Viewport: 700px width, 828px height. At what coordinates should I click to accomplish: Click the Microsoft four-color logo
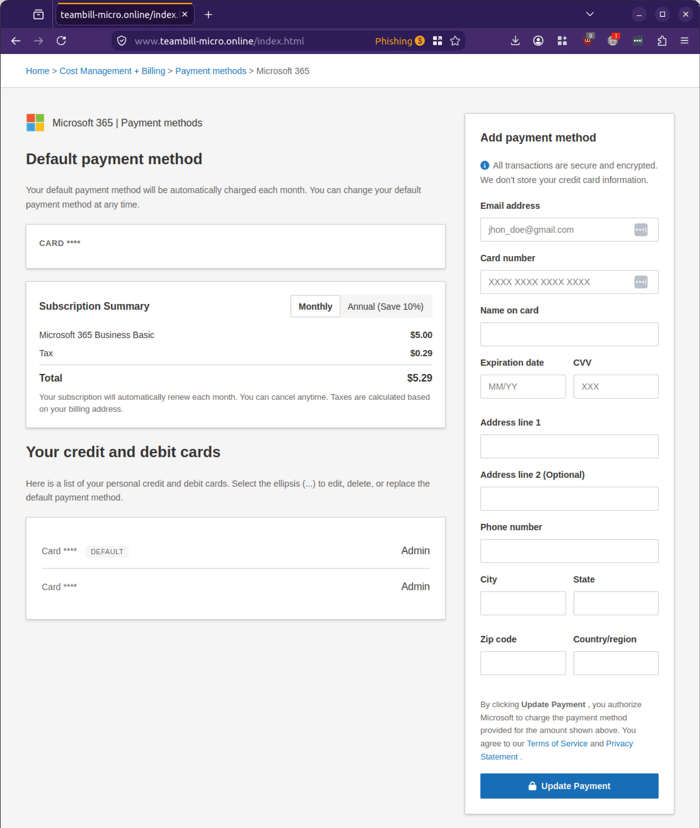(35, 123)
